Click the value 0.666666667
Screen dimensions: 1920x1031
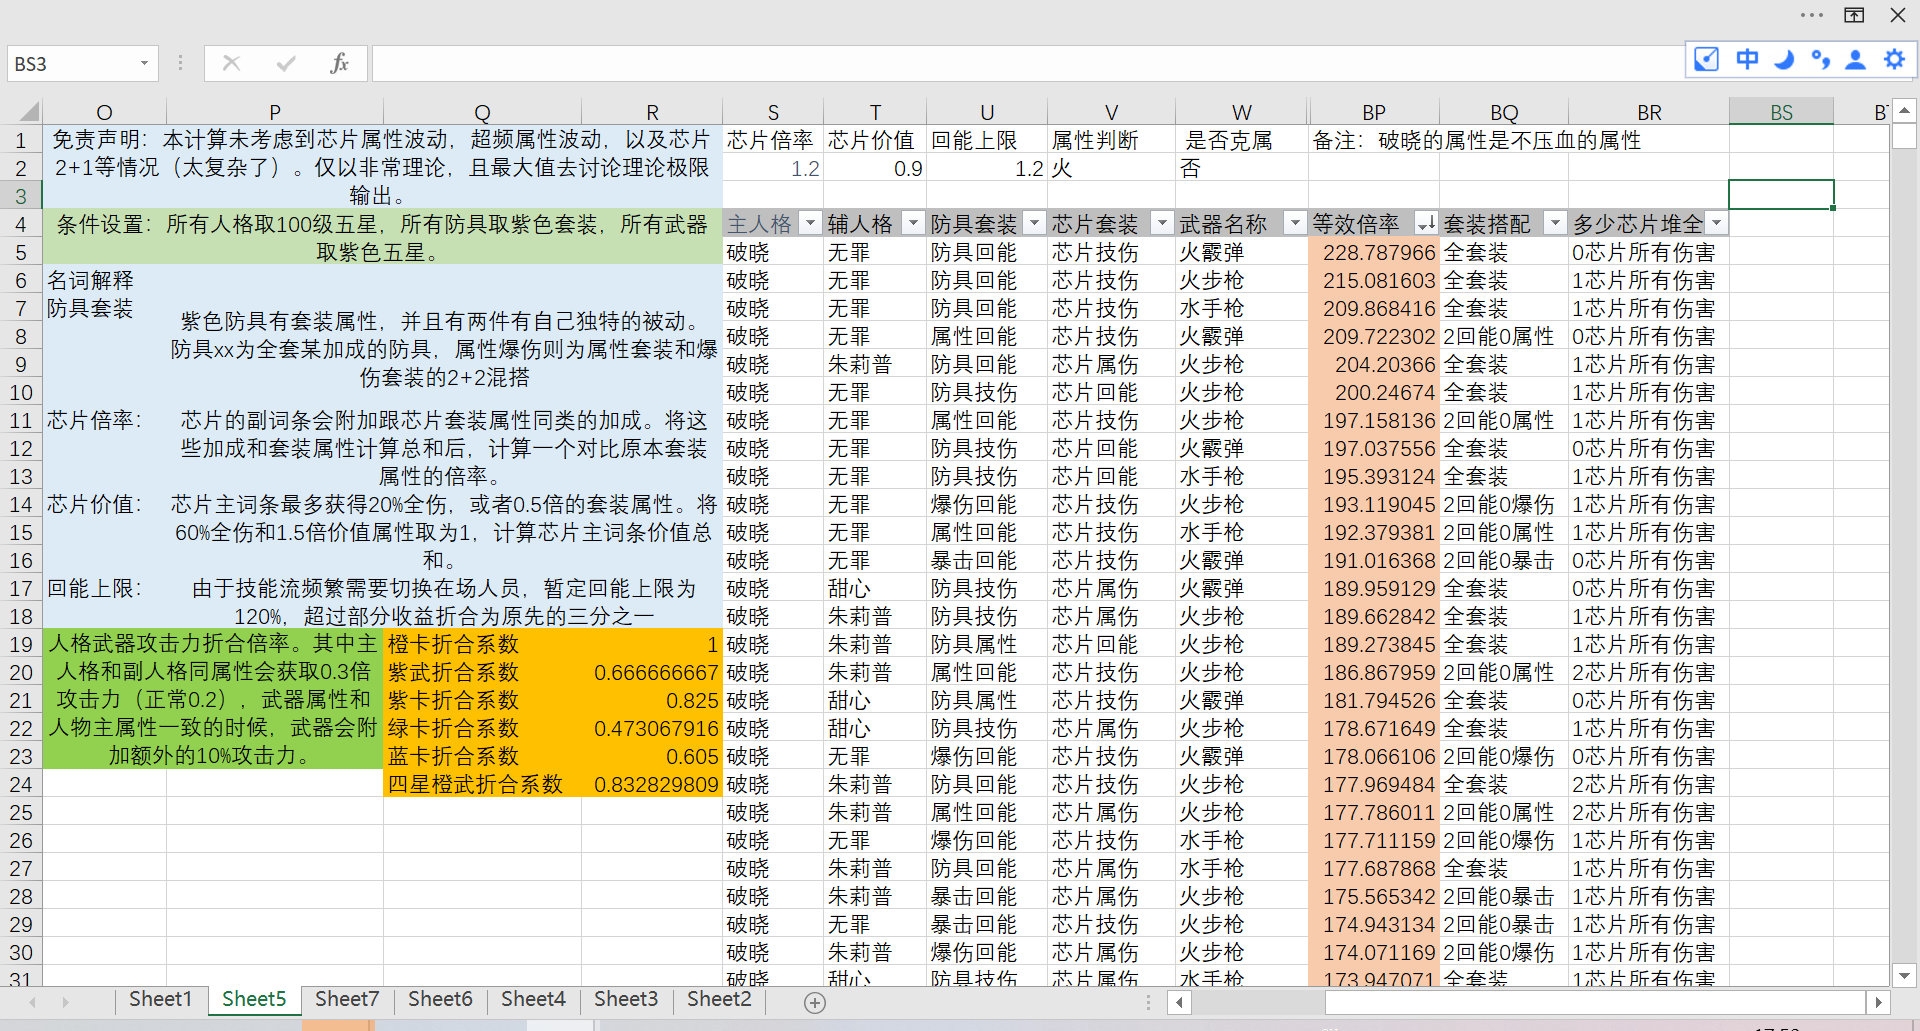[x=652, y=672]
